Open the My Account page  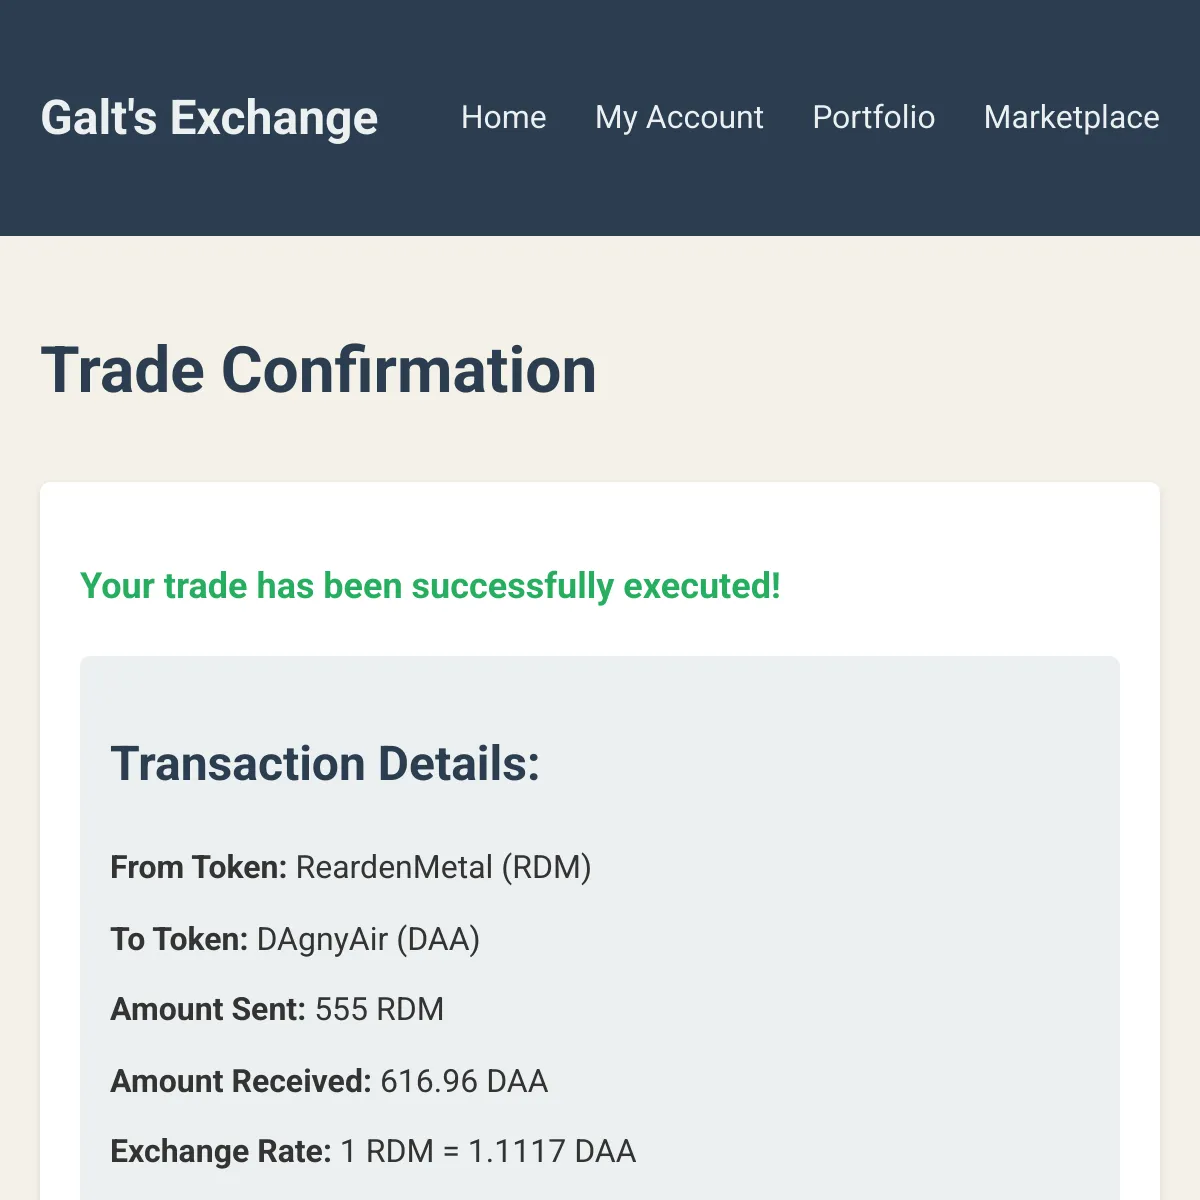[x=679, y=118]
